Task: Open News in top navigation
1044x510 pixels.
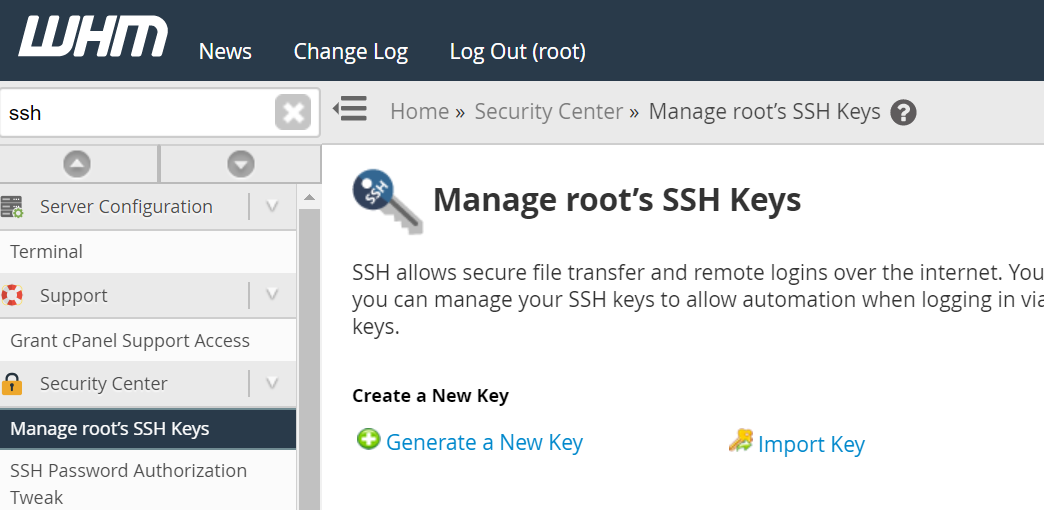Action: pos(225,51)
